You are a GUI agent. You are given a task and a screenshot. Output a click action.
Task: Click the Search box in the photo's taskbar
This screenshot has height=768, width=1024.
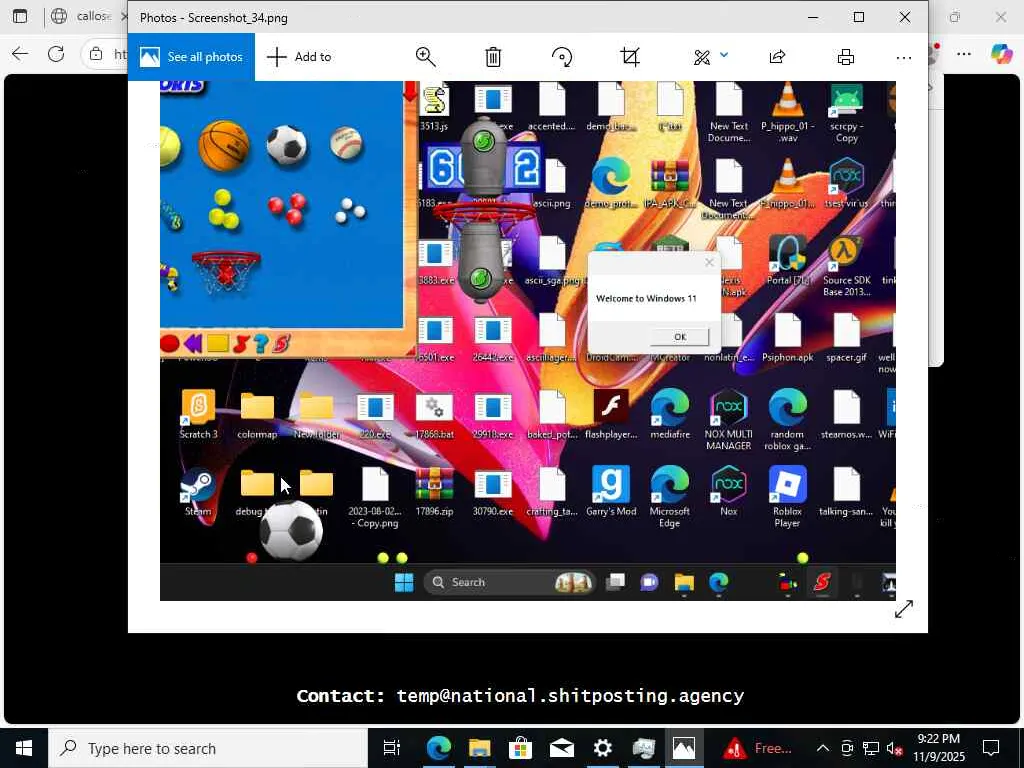(x=509, y=582)
